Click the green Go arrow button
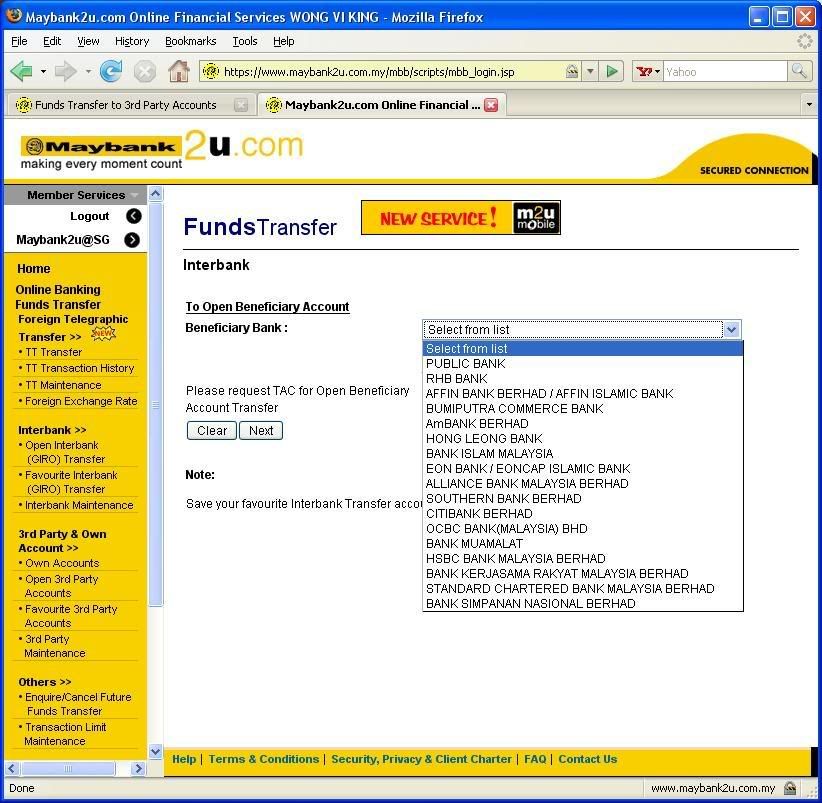The image size is (822, 803). 612,71
